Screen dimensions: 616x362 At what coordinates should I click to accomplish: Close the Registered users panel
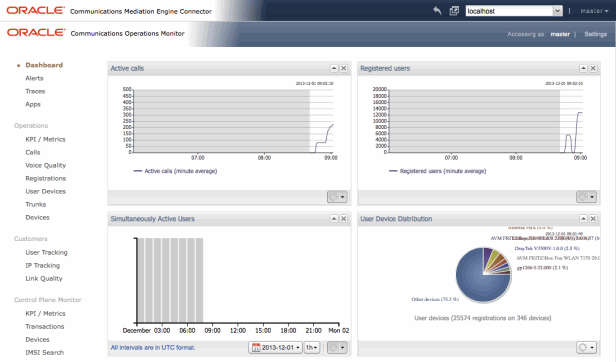(x=593, y=68)
